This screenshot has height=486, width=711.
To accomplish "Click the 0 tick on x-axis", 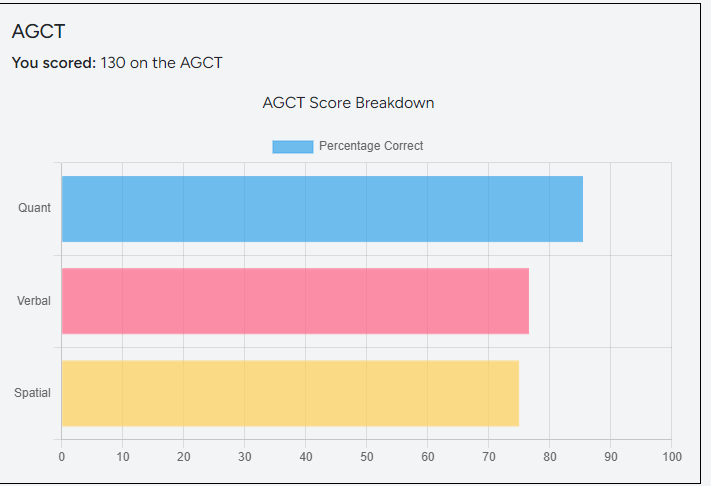I will coord(62,457).
